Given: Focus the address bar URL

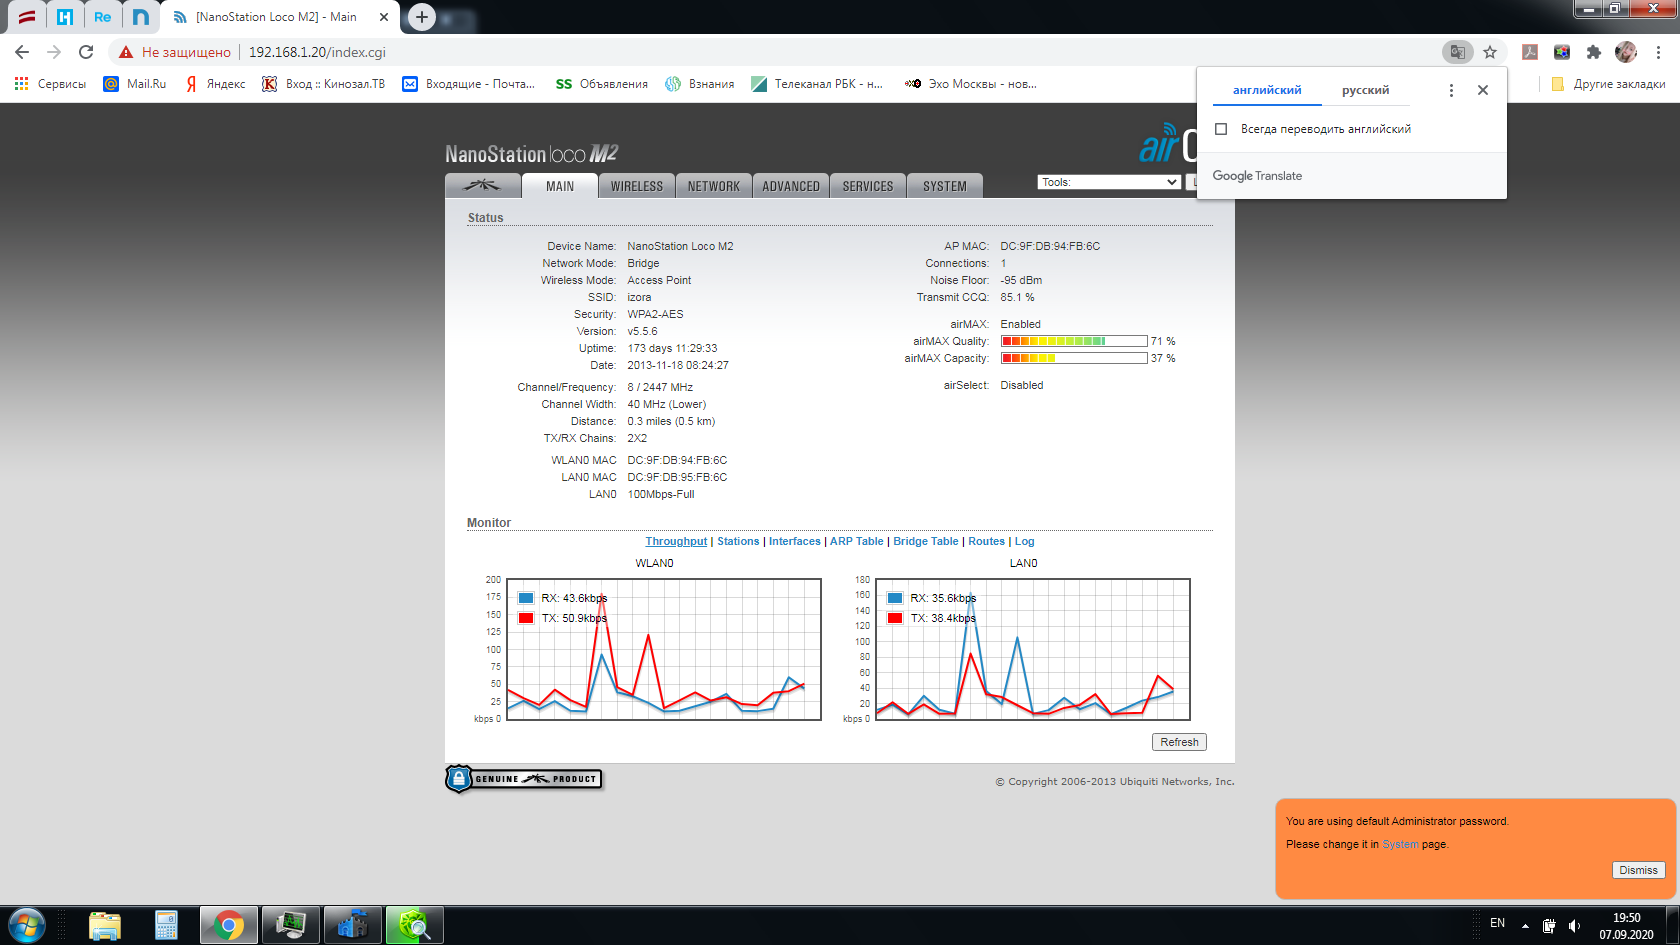Looking at the screenshot, I should coord(317,52).
